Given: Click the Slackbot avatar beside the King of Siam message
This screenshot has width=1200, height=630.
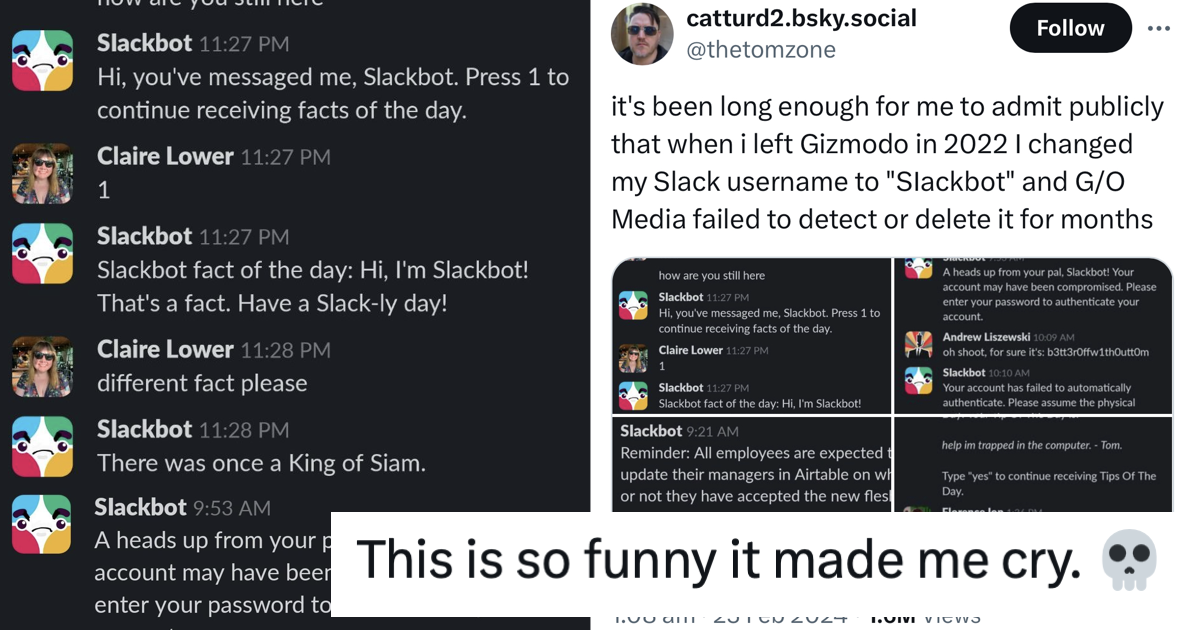Looking at the screenshot, I should point(42,446).
